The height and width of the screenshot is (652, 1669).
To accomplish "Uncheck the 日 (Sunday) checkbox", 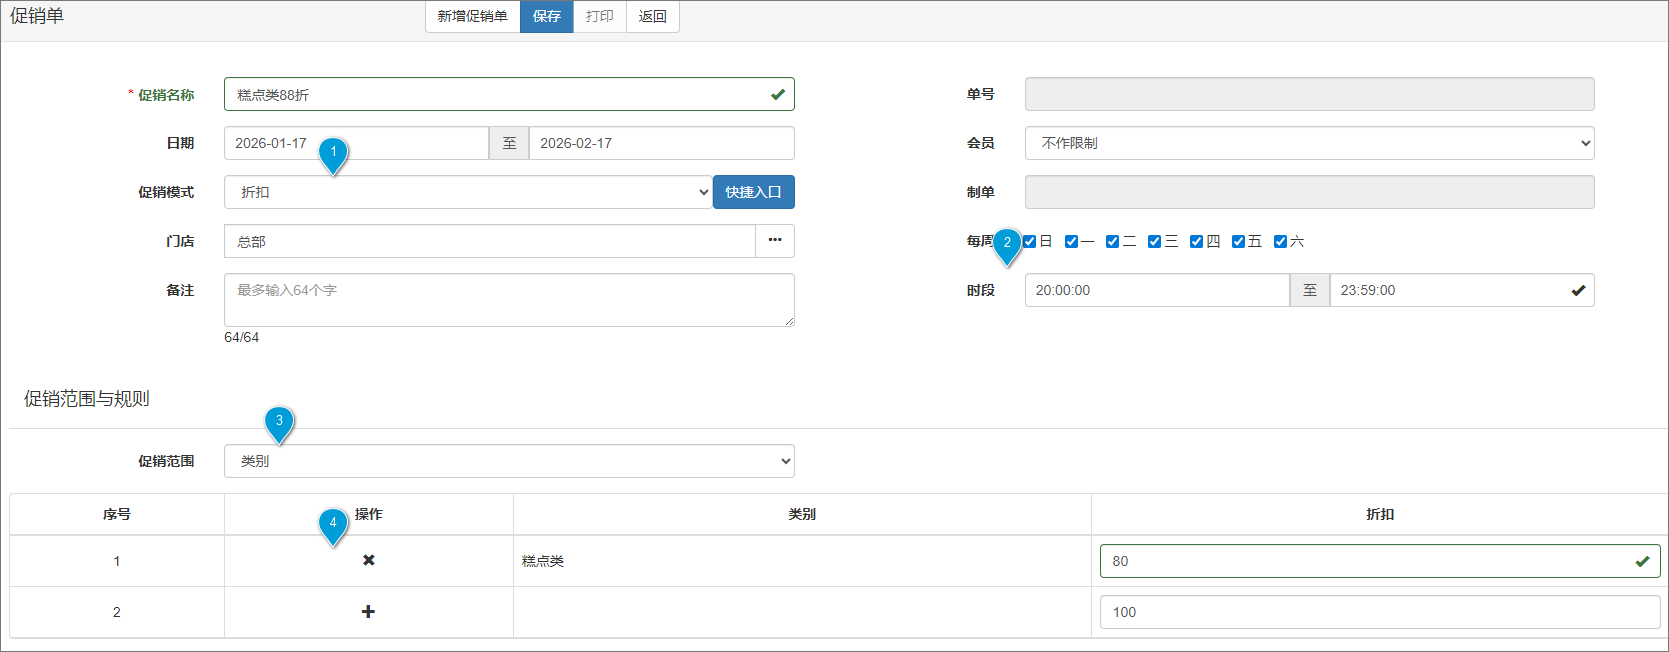I will tap(1030, 241).
